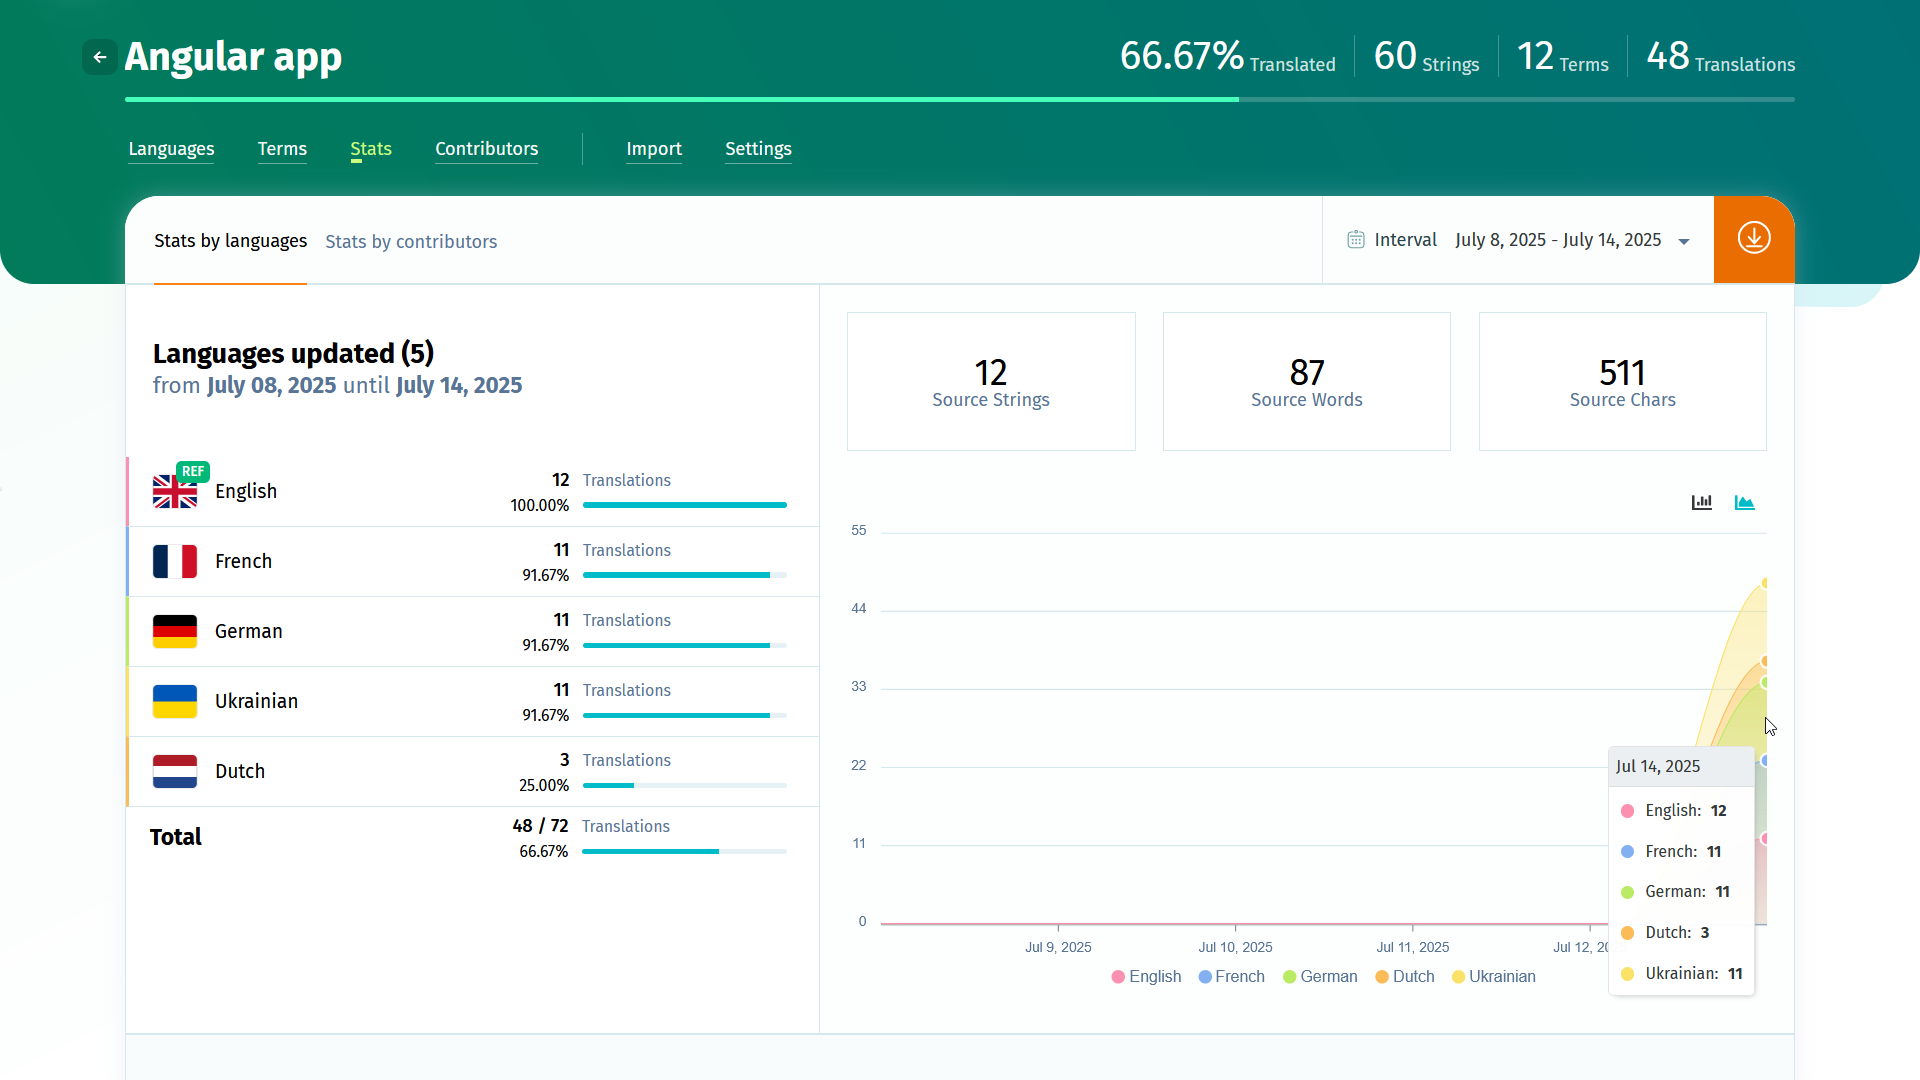
Task: Open the Contributors tab
Action: tap(487, 149)
